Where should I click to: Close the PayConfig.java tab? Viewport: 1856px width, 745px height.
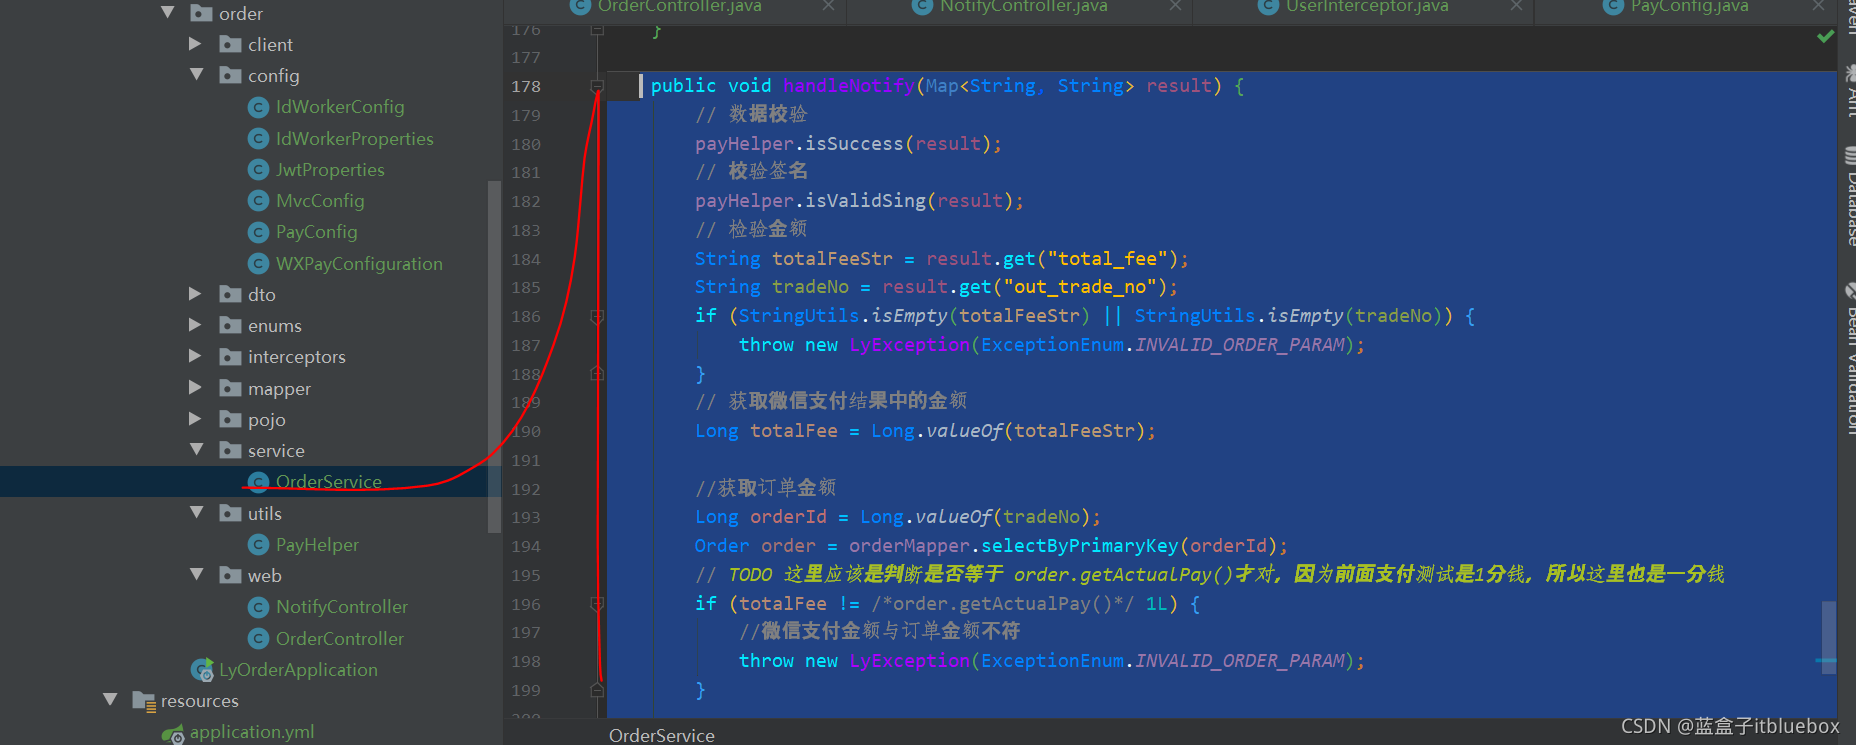click(x=1818, y=6)
